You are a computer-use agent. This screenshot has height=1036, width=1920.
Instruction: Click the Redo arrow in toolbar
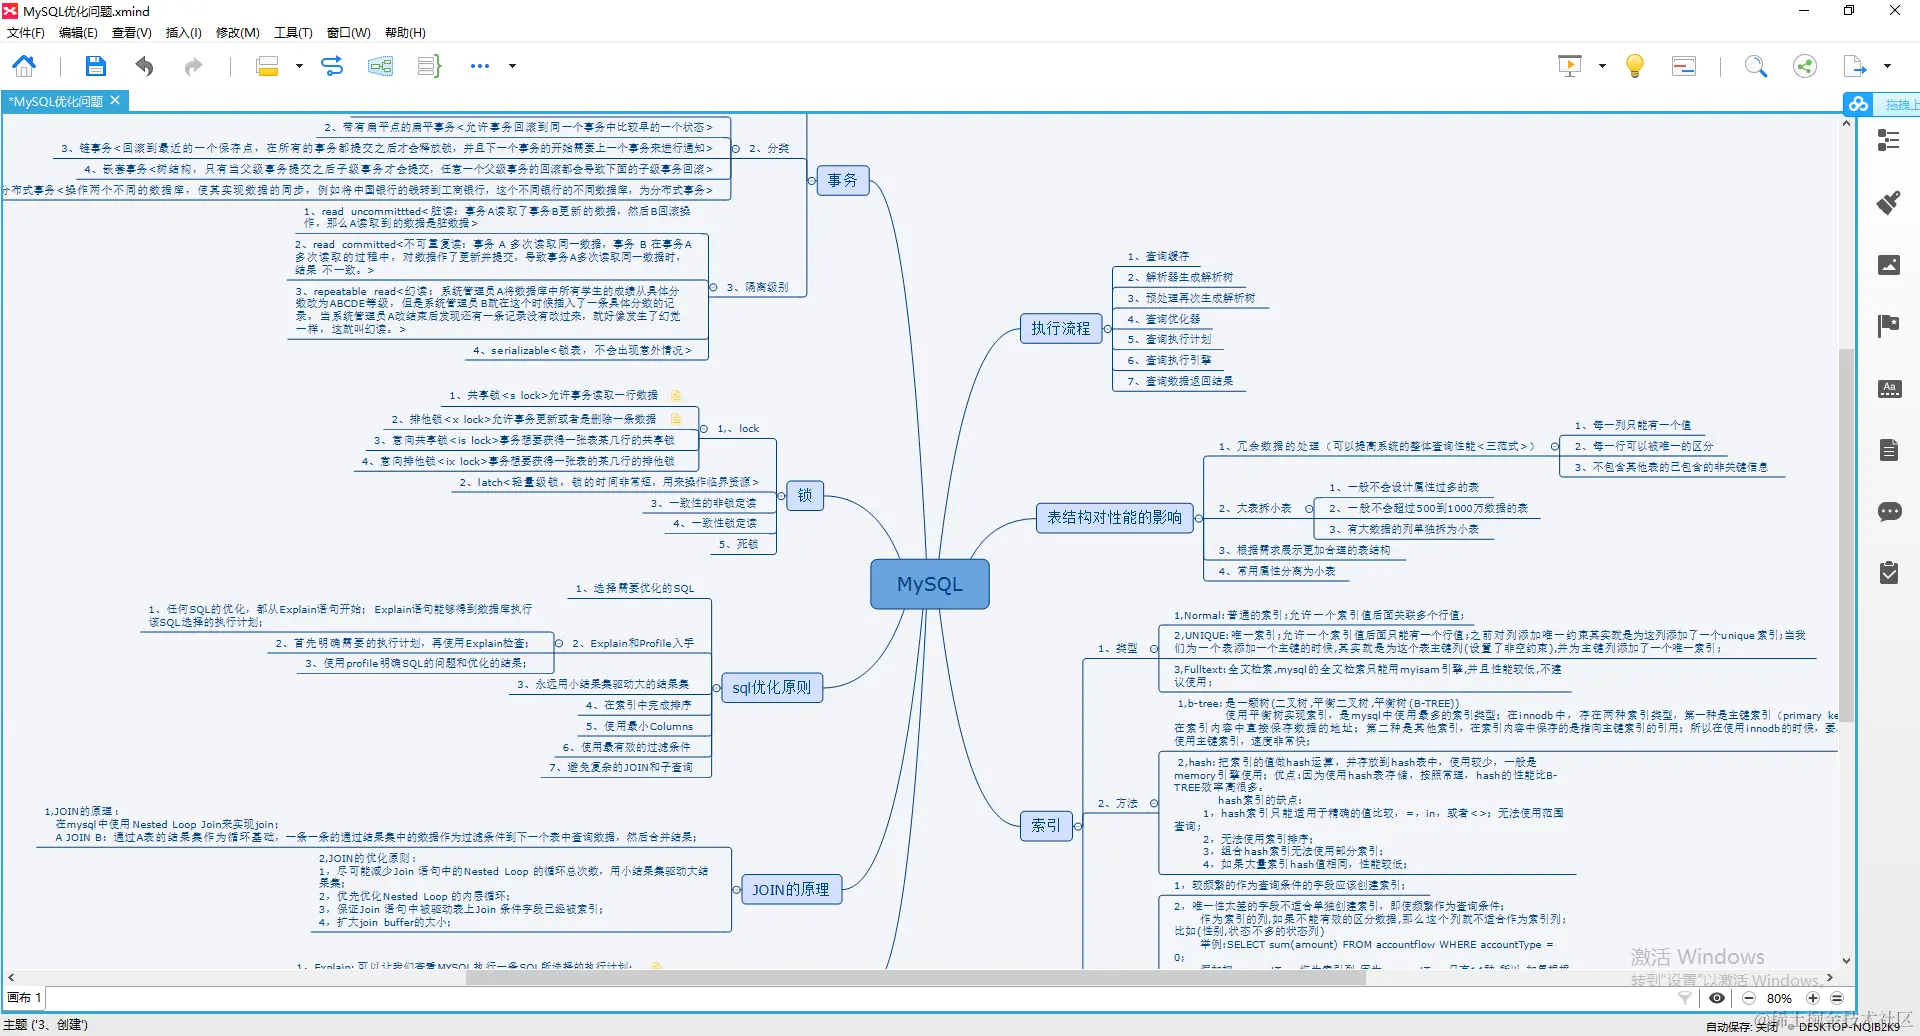(193, 66)
